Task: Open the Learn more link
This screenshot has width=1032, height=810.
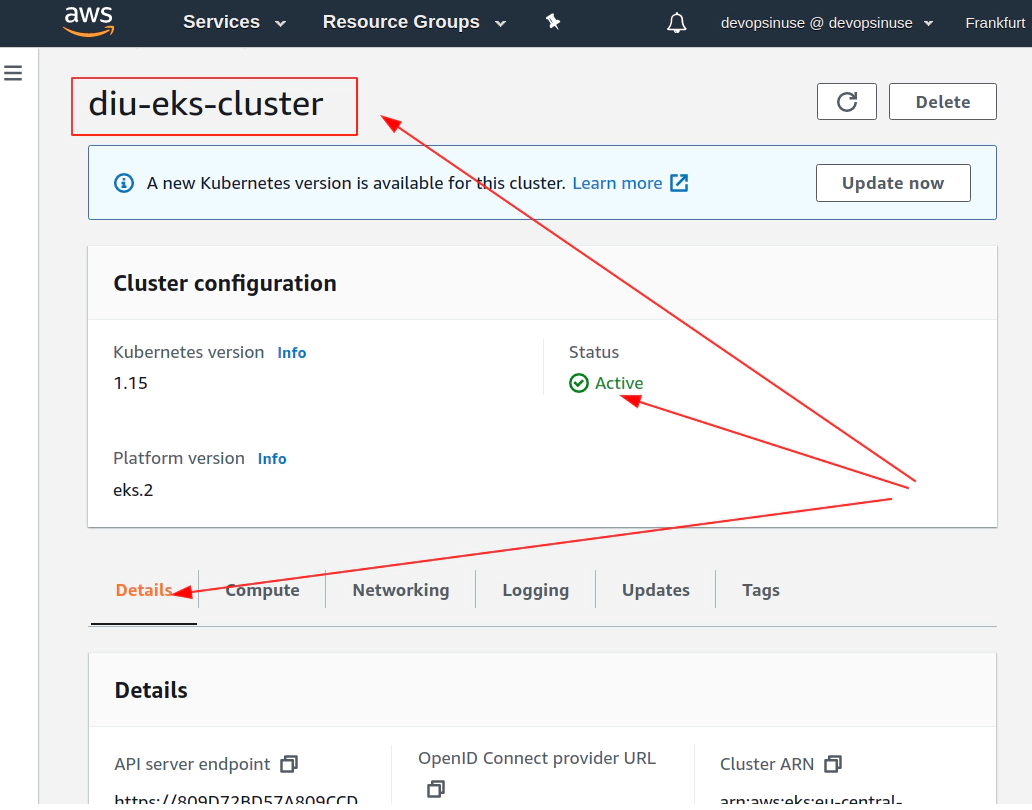Action: tap(617, 183)
